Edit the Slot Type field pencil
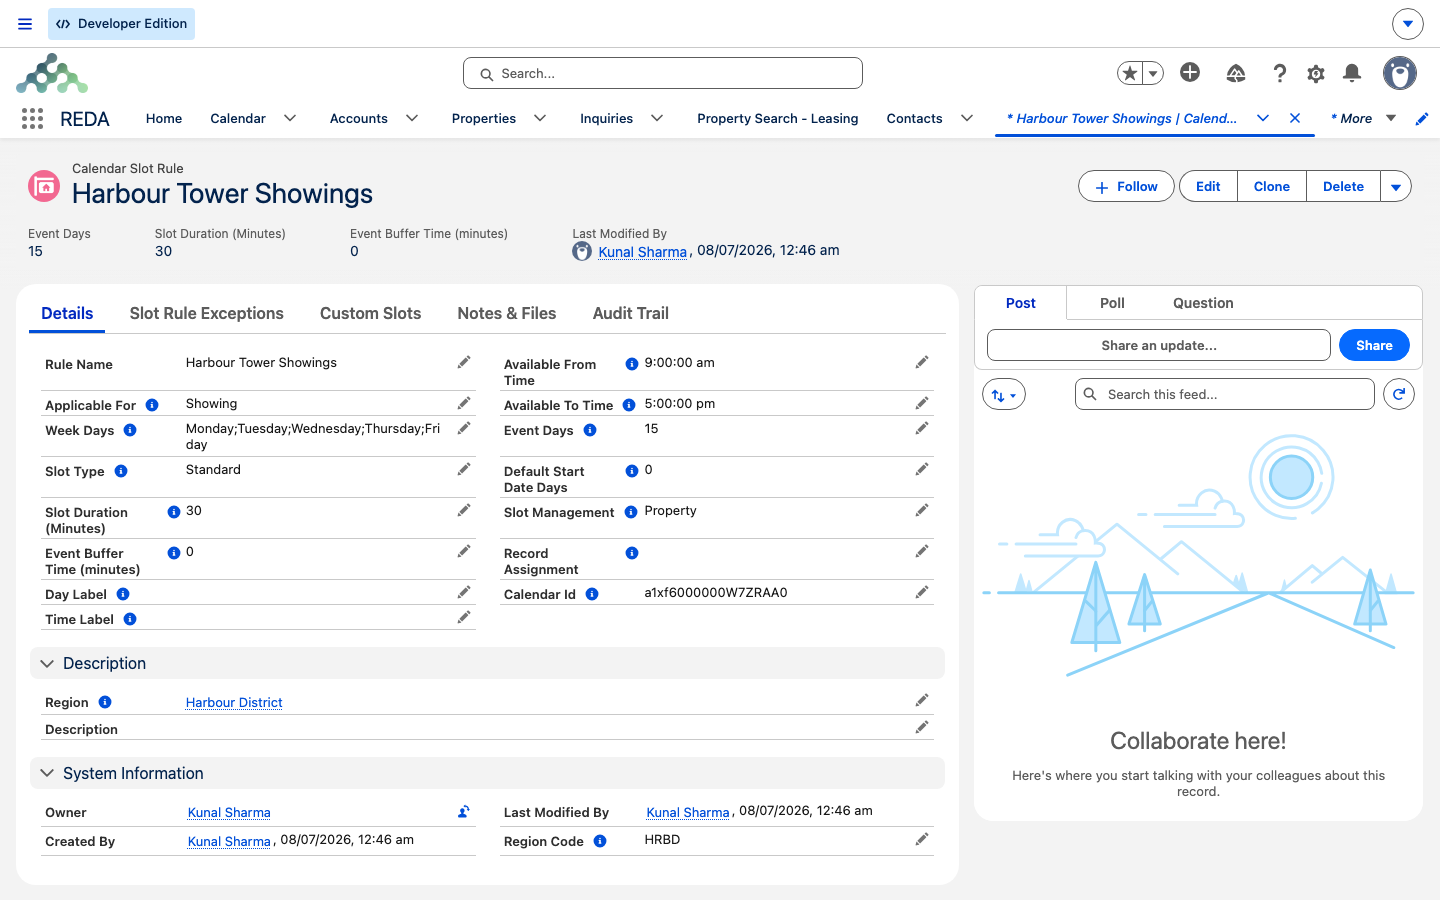The width and height of the screenshot is (1440, 900). click(x=464, y=469)
